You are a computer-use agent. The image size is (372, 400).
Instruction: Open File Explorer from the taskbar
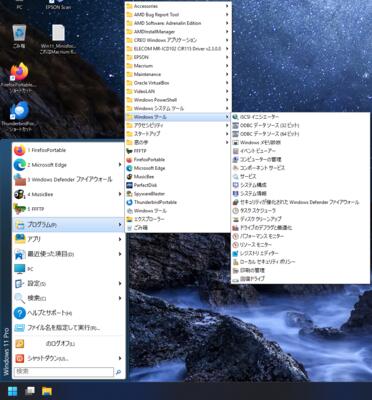(x=47, y=391)
